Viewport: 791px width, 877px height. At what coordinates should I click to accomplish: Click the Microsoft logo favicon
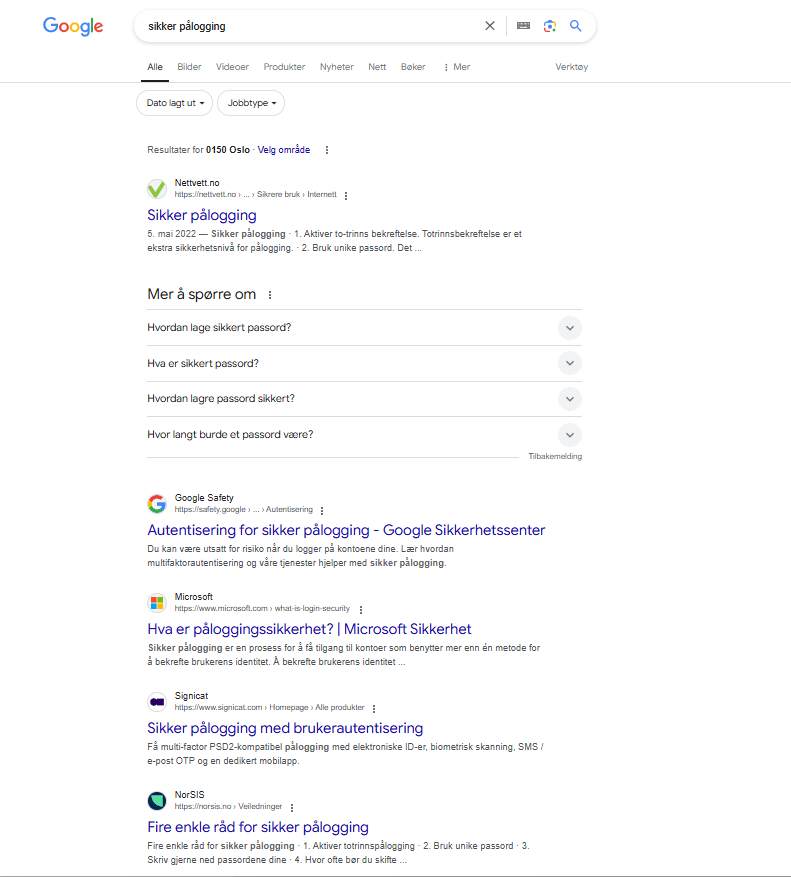[x=157, y=603]
